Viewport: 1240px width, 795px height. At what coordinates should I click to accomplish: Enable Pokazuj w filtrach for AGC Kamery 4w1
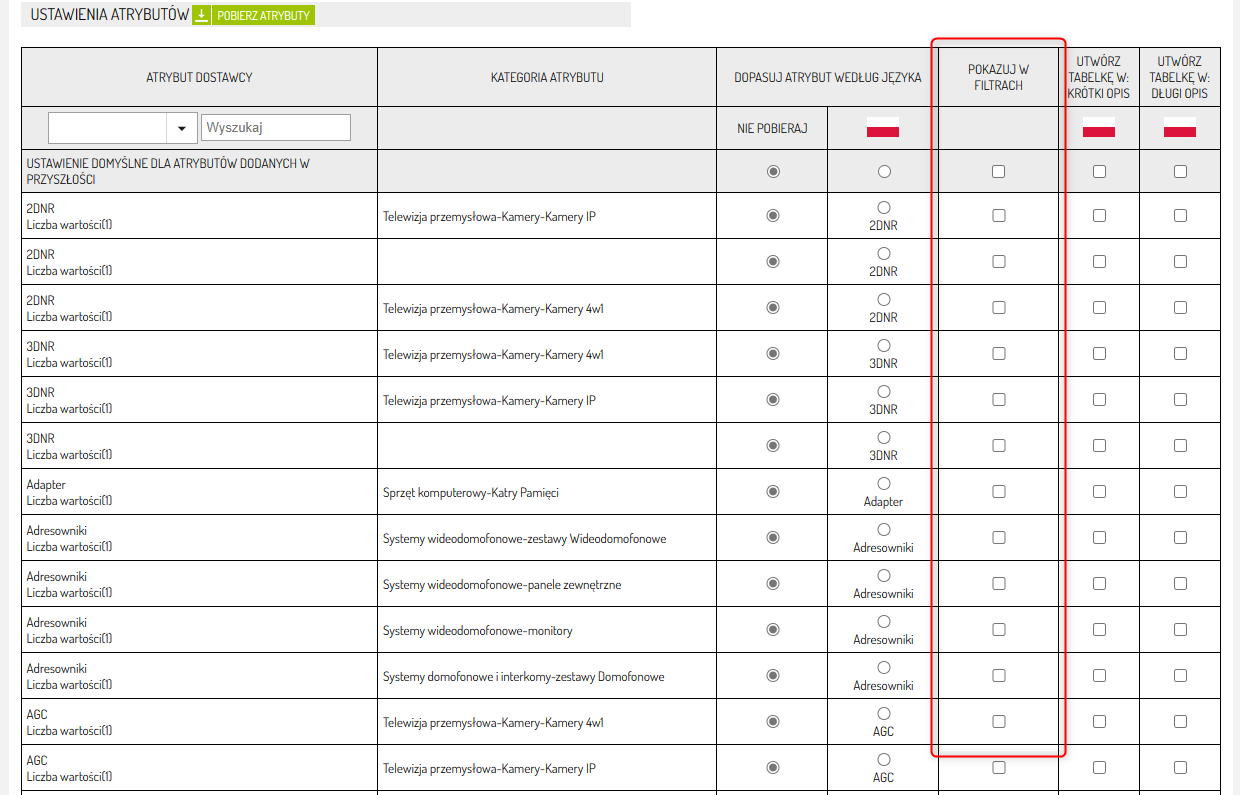[x=998, y=721]
